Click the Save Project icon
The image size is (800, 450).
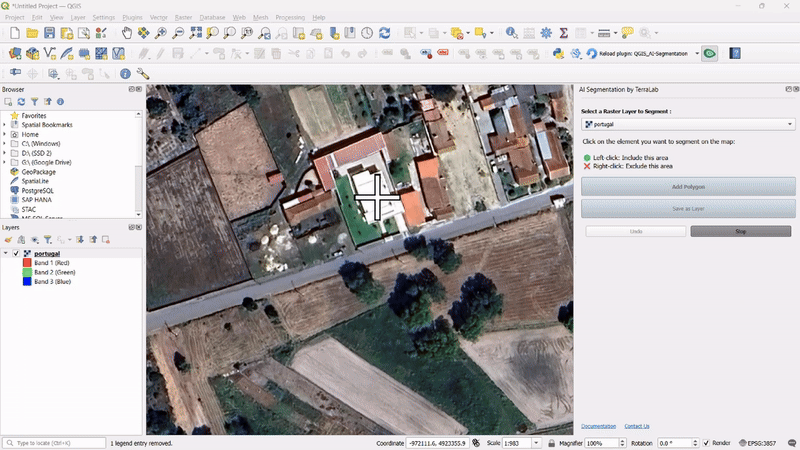[x=49, y=33]
